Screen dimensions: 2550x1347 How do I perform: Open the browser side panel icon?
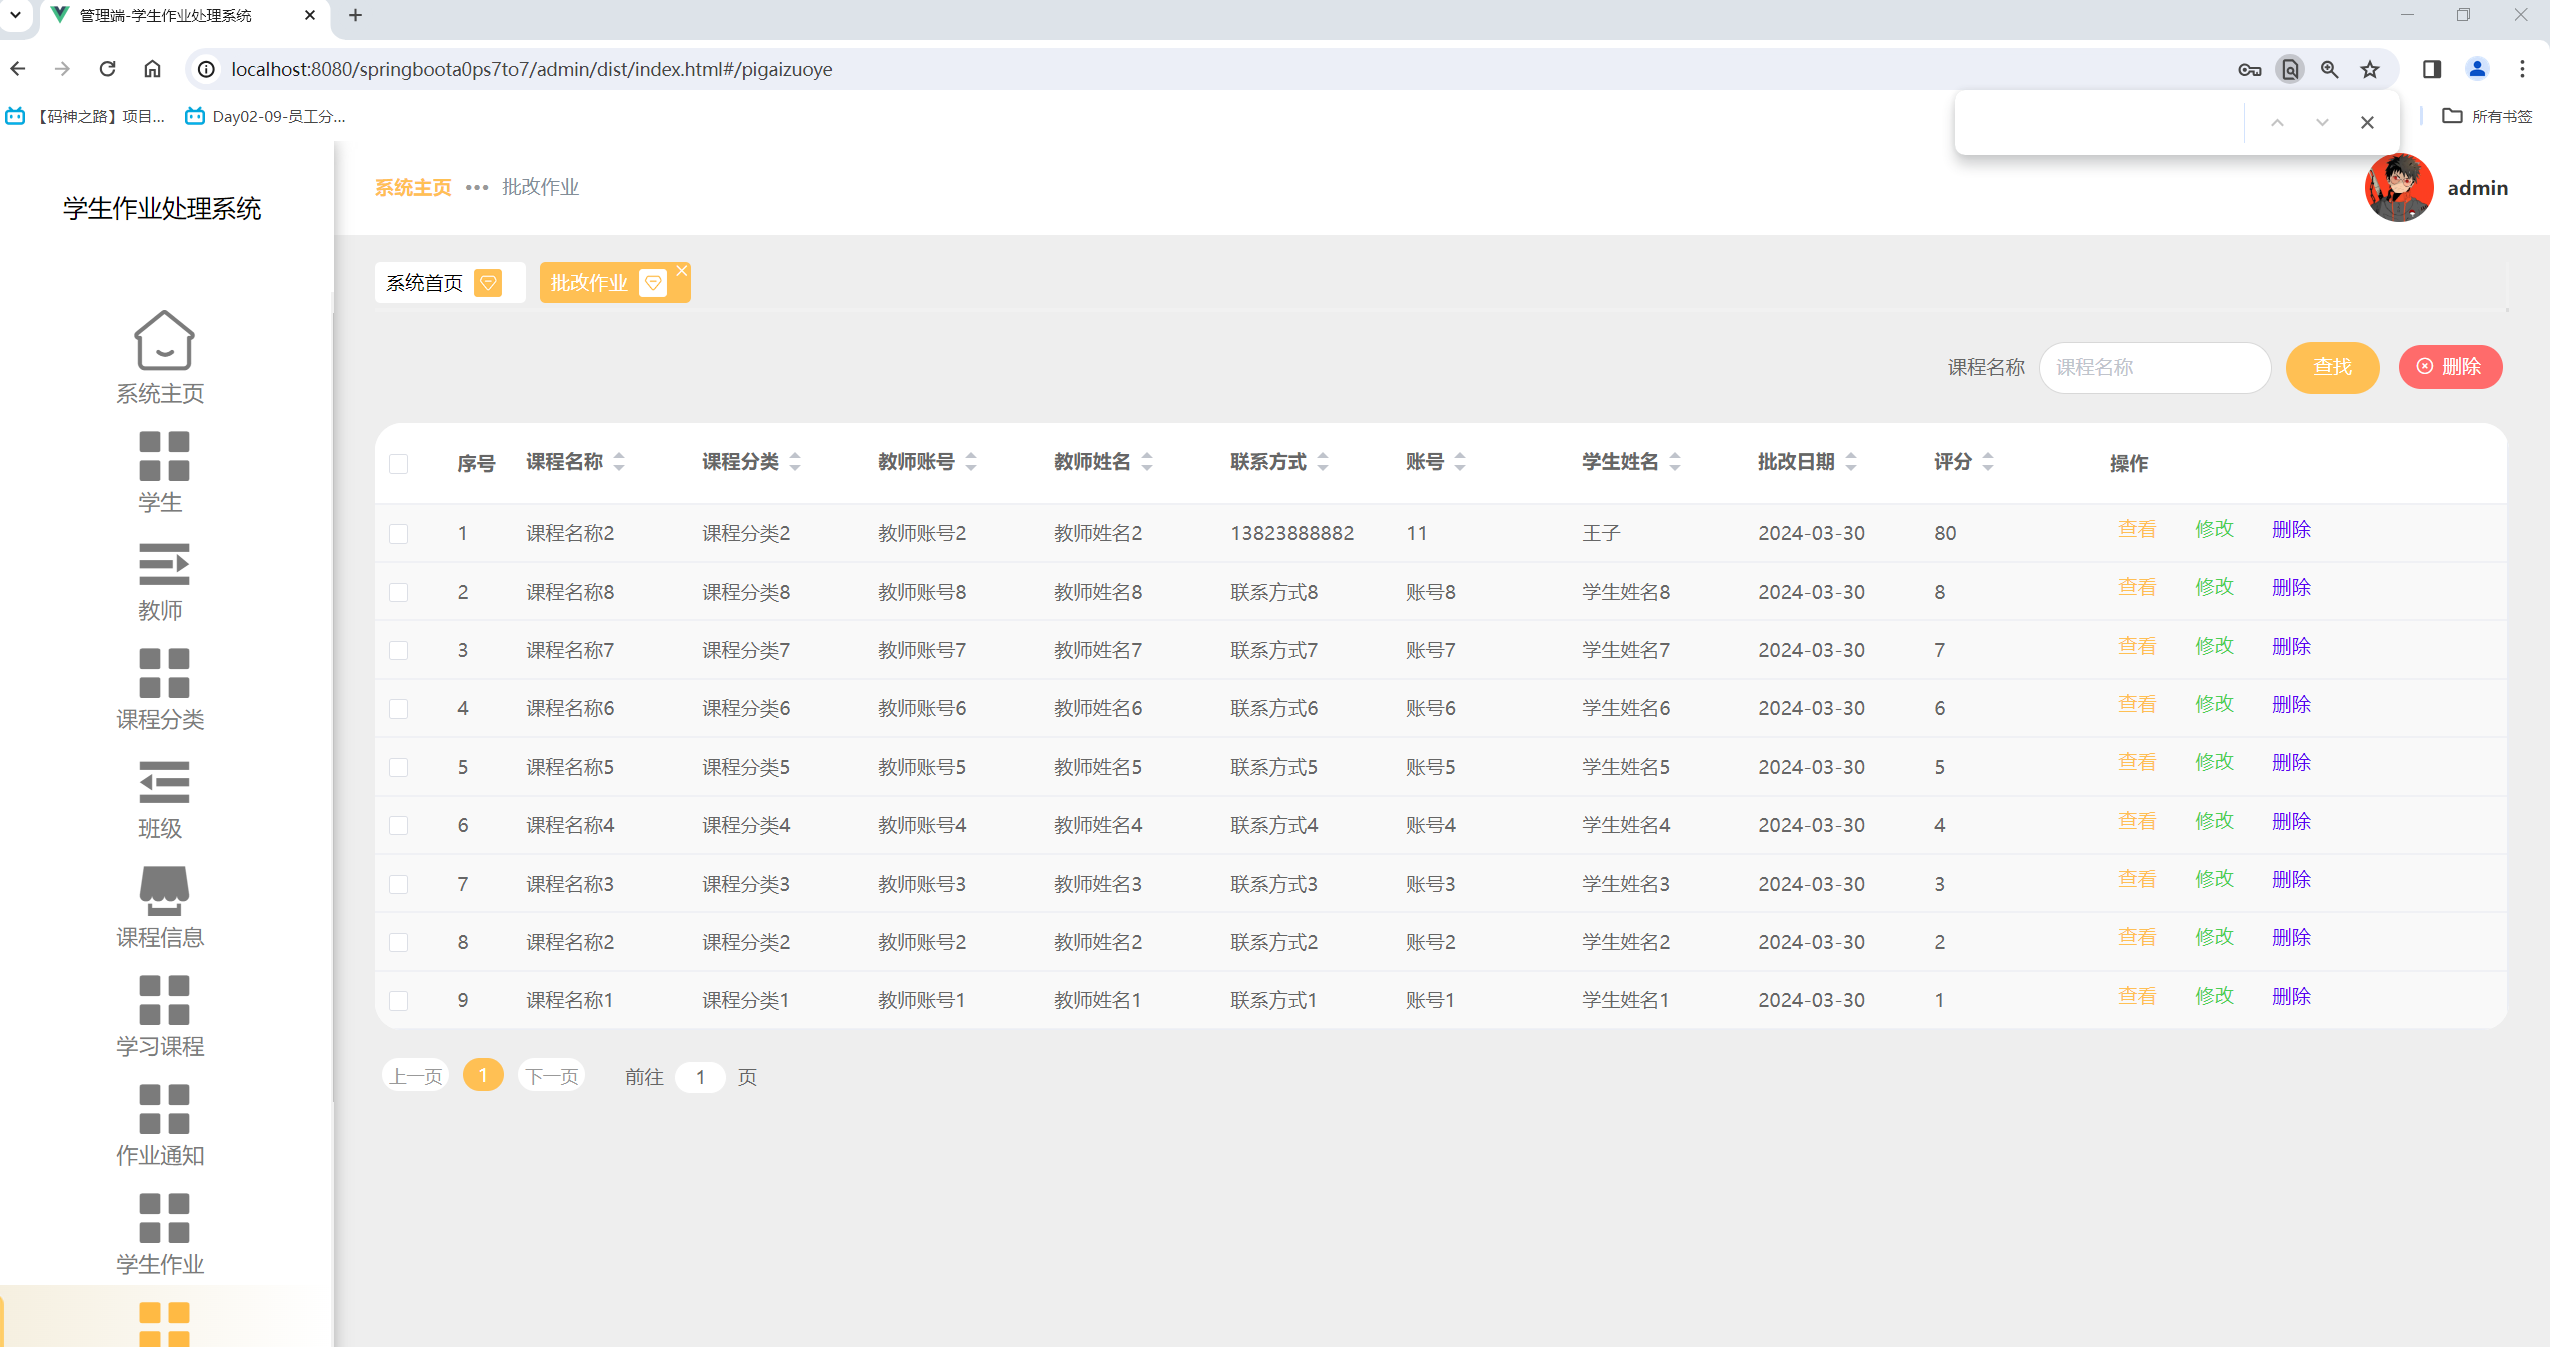pos(2432,69)
